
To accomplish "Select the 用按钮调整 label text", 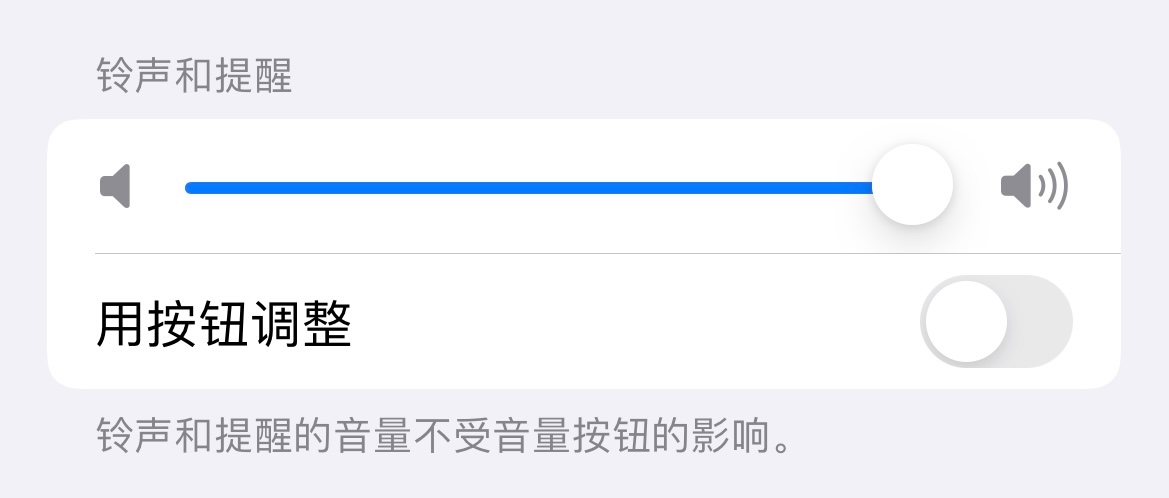I will pos(224,324).
